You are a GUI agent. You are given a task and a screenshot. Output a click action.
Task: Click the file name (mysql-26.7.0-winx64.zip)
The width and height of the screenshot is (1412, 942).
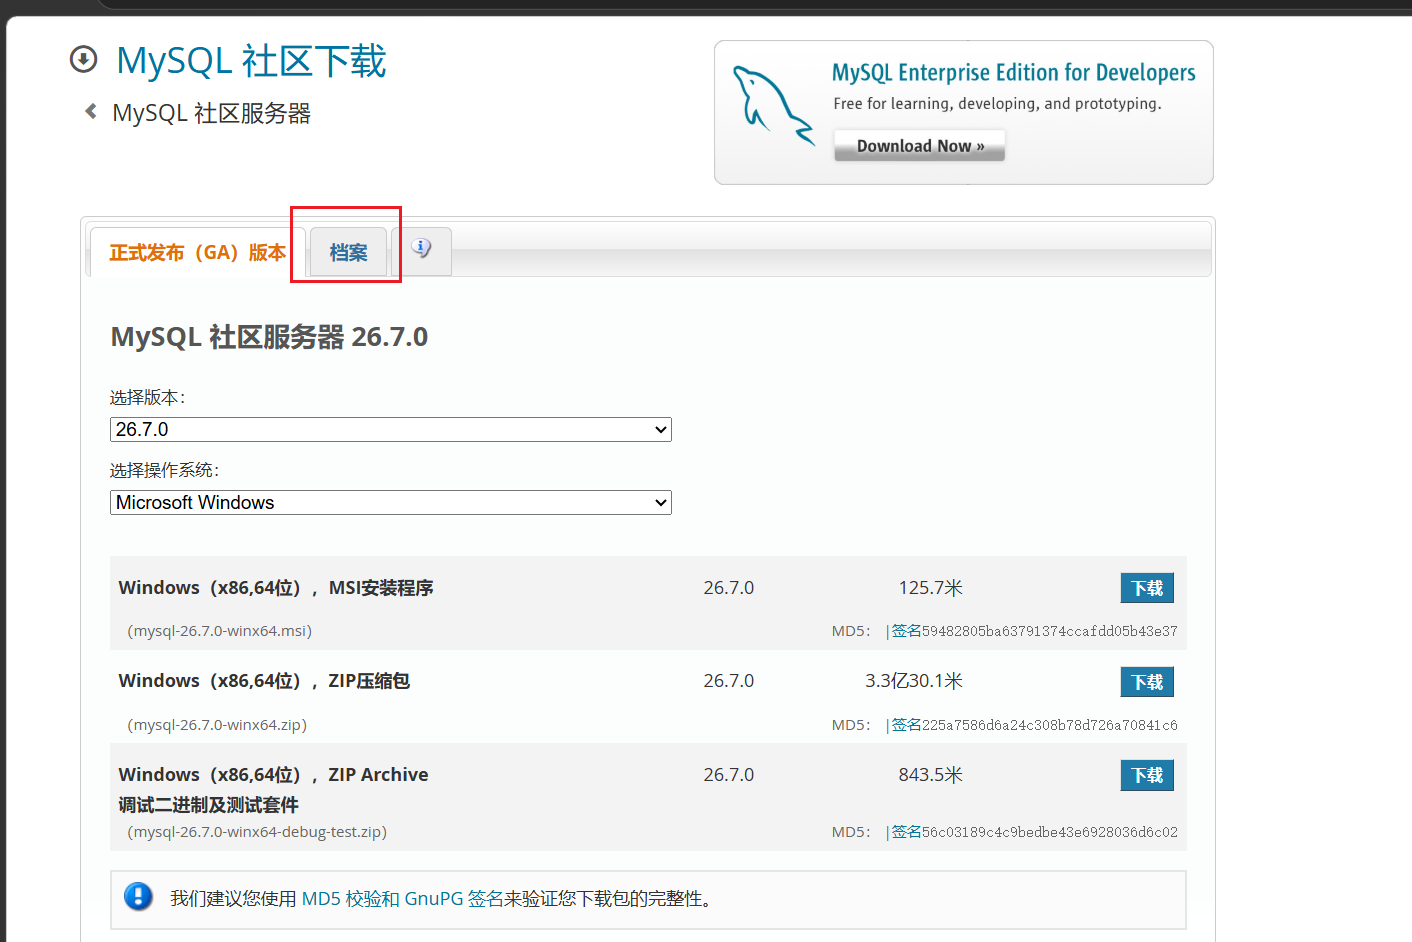pyautogui.click(x=217, y=725)
